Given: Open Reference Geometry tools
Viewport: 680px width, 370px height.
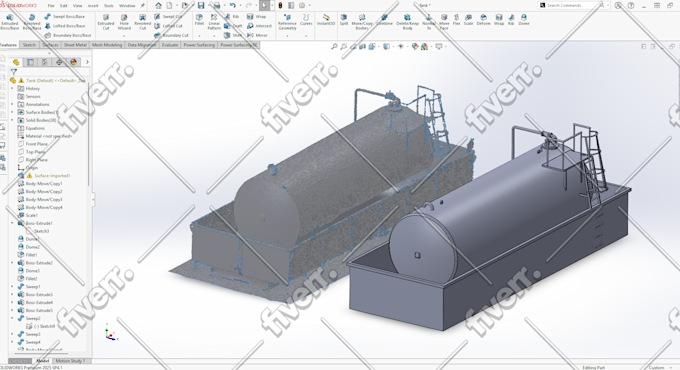Looking at the screenshot, I should (x=287, y=22).
